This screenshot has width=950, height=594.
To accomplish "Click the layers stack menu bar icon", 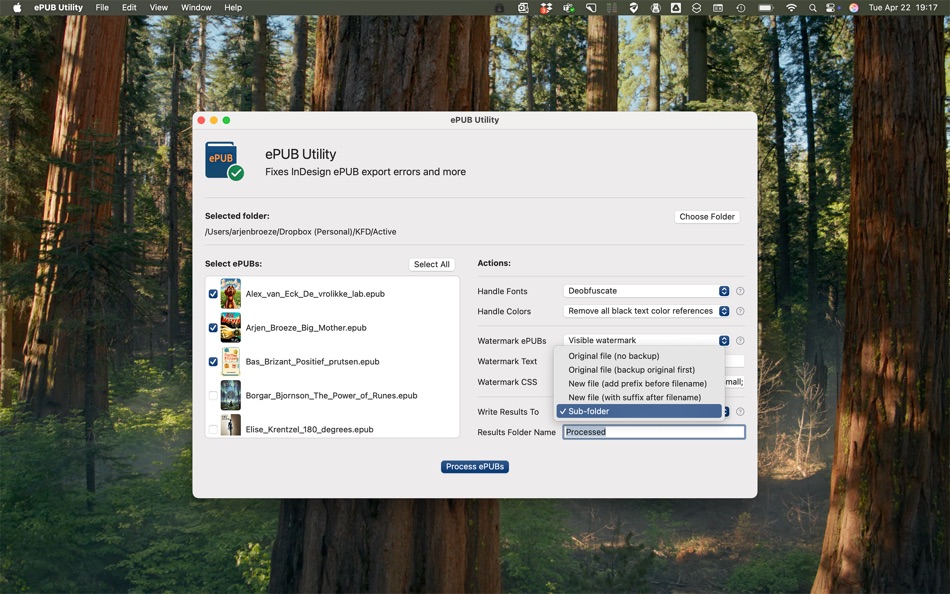I will coord(696,7).
